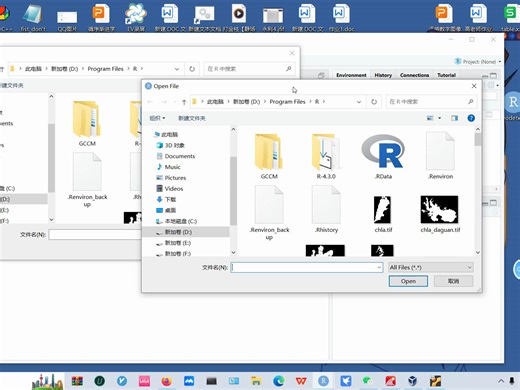Select the chla.tif thumbnail

click(x=383, y=214)
